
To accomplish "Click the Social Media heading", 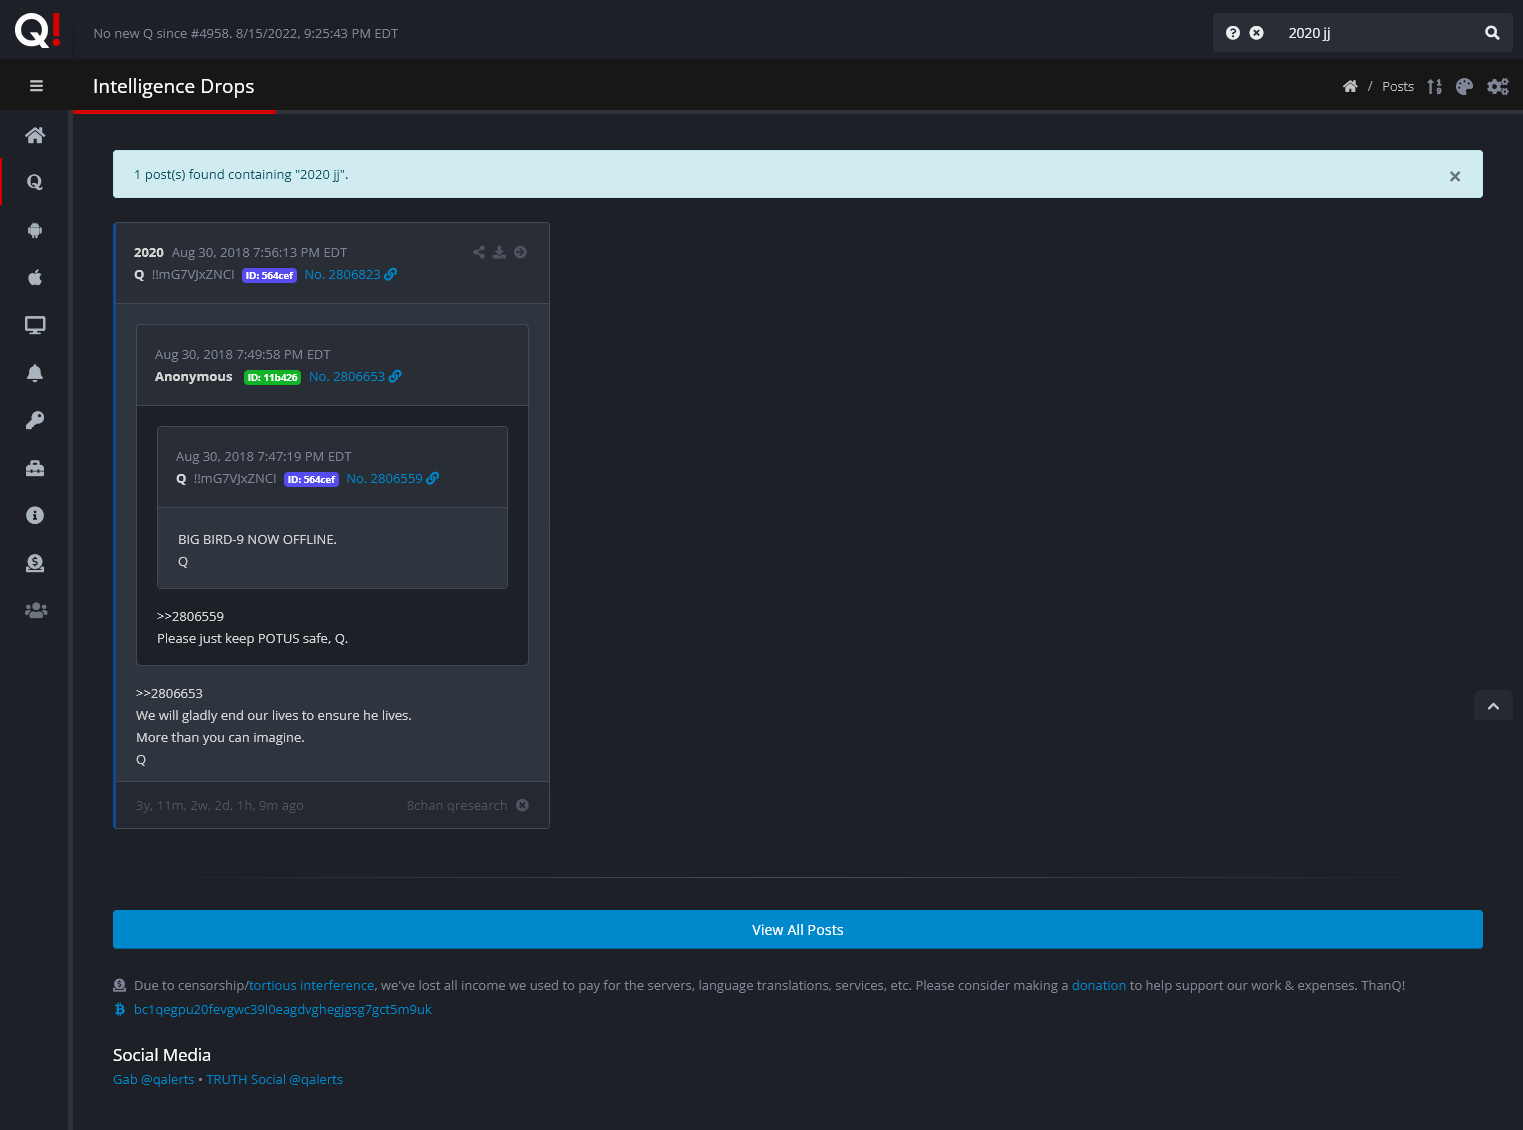I will pos(162,1055).
